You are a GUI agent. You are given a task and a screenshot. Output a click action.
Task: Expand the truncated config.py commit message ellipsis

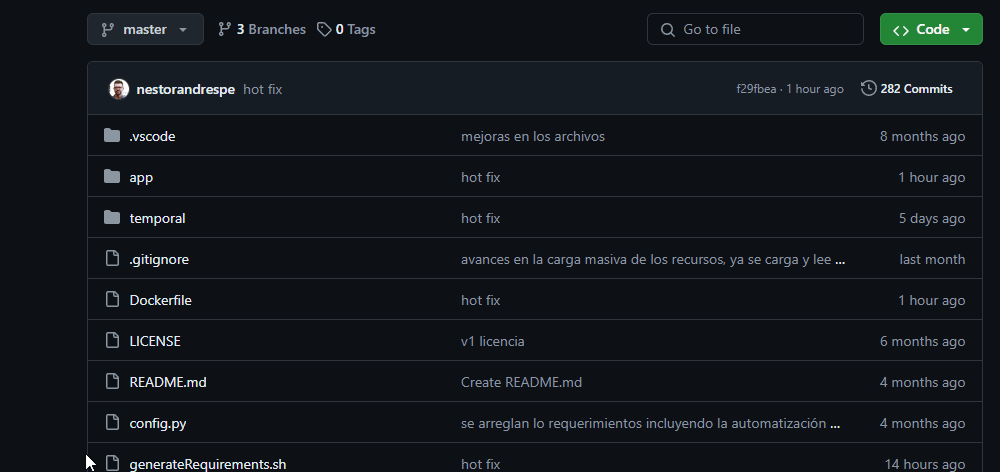coord(835,424)
